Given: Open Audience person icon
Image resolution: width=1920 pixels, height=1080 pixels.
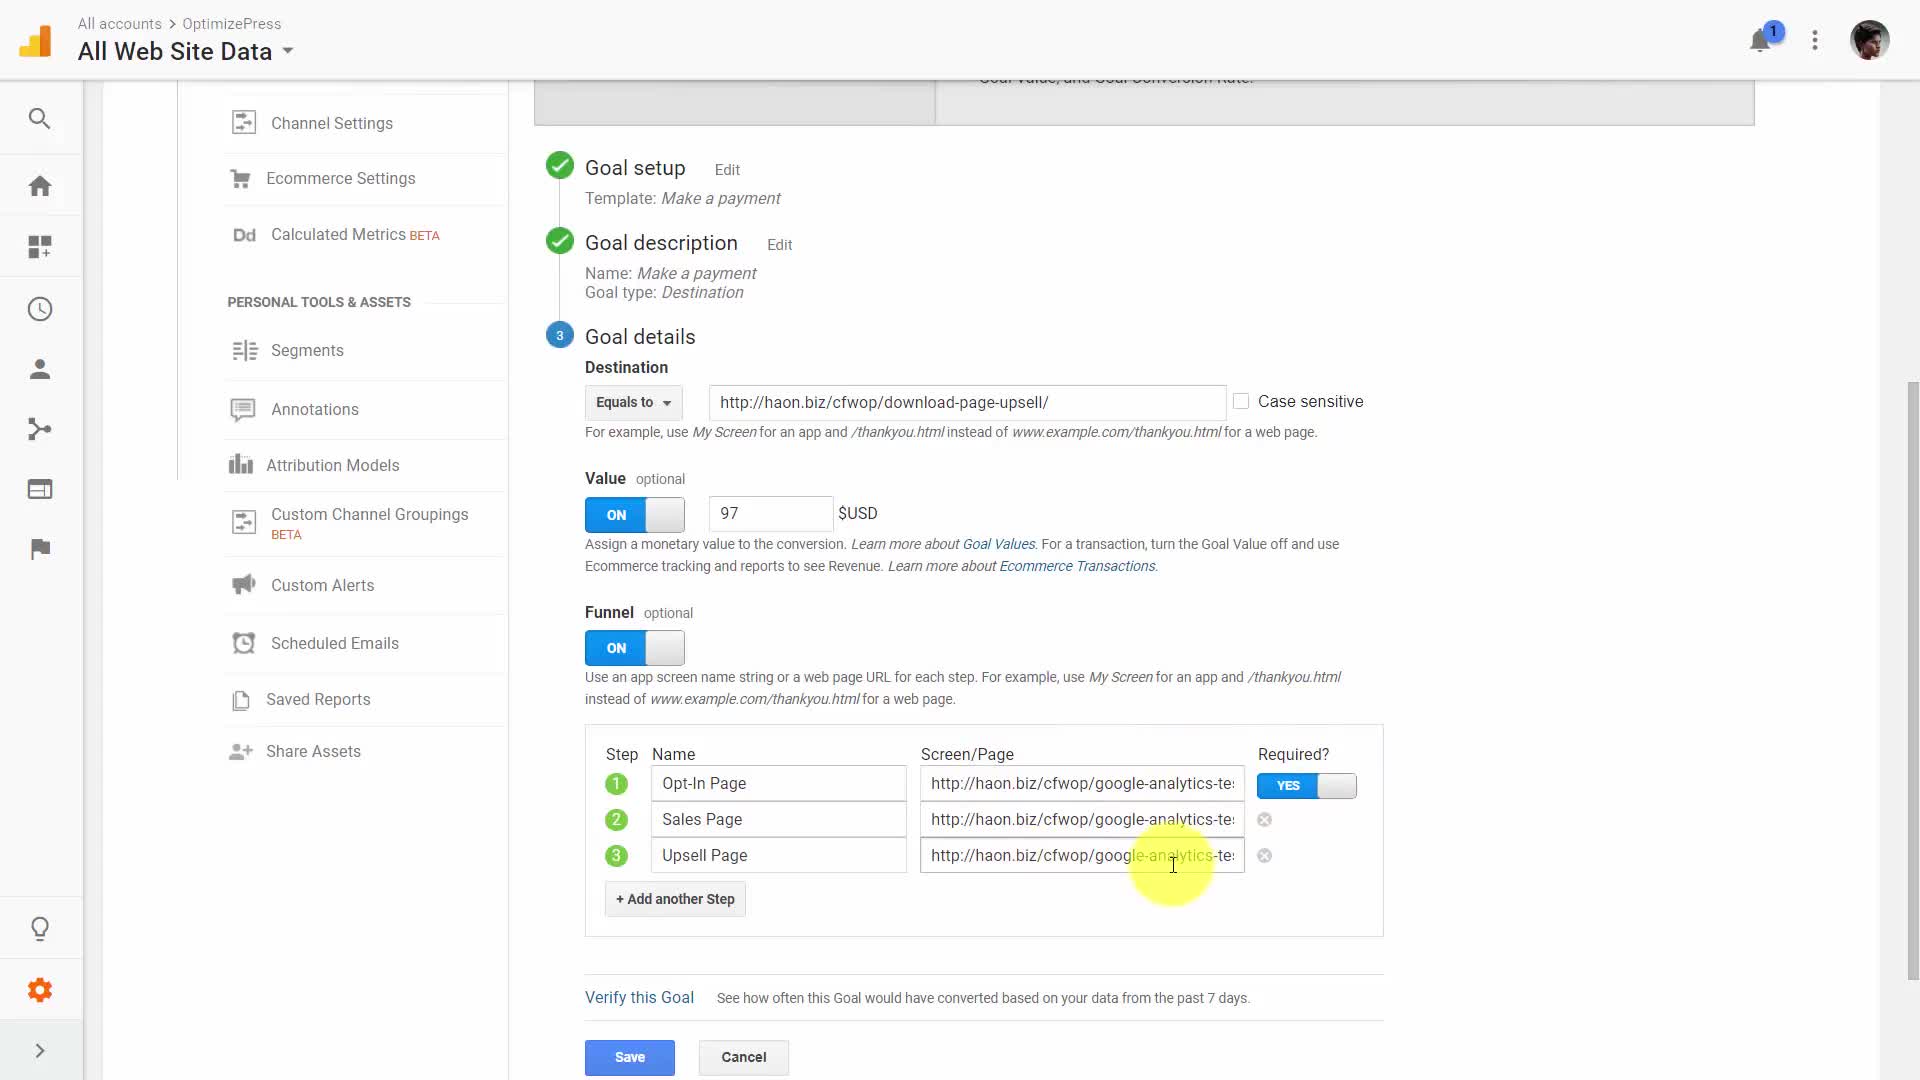Looking at the screenshot, I should [x=40, y=369].
